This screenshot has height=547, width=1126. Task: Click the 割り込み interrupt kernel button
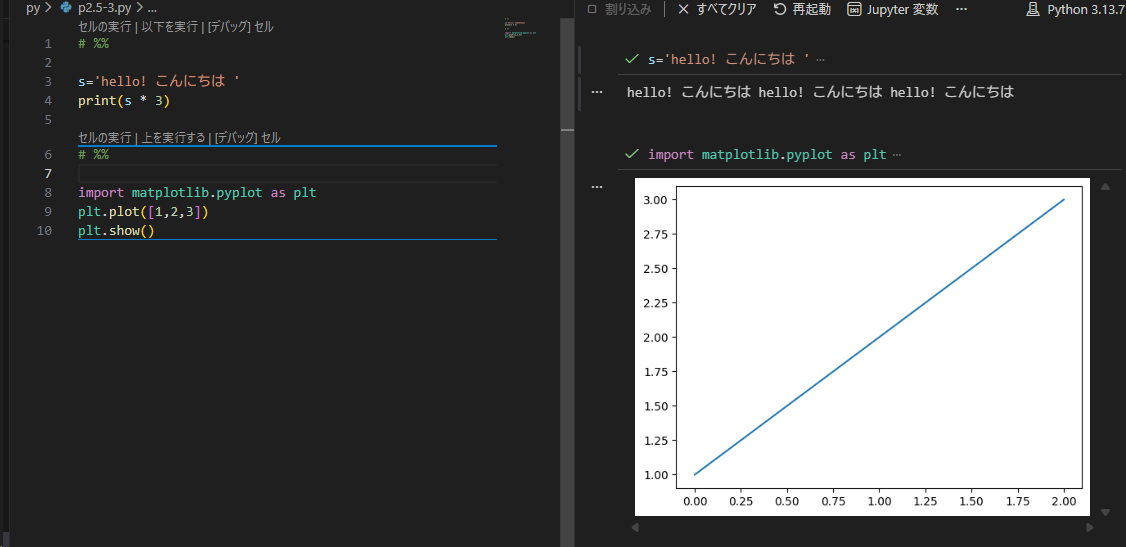coord(620,9)
